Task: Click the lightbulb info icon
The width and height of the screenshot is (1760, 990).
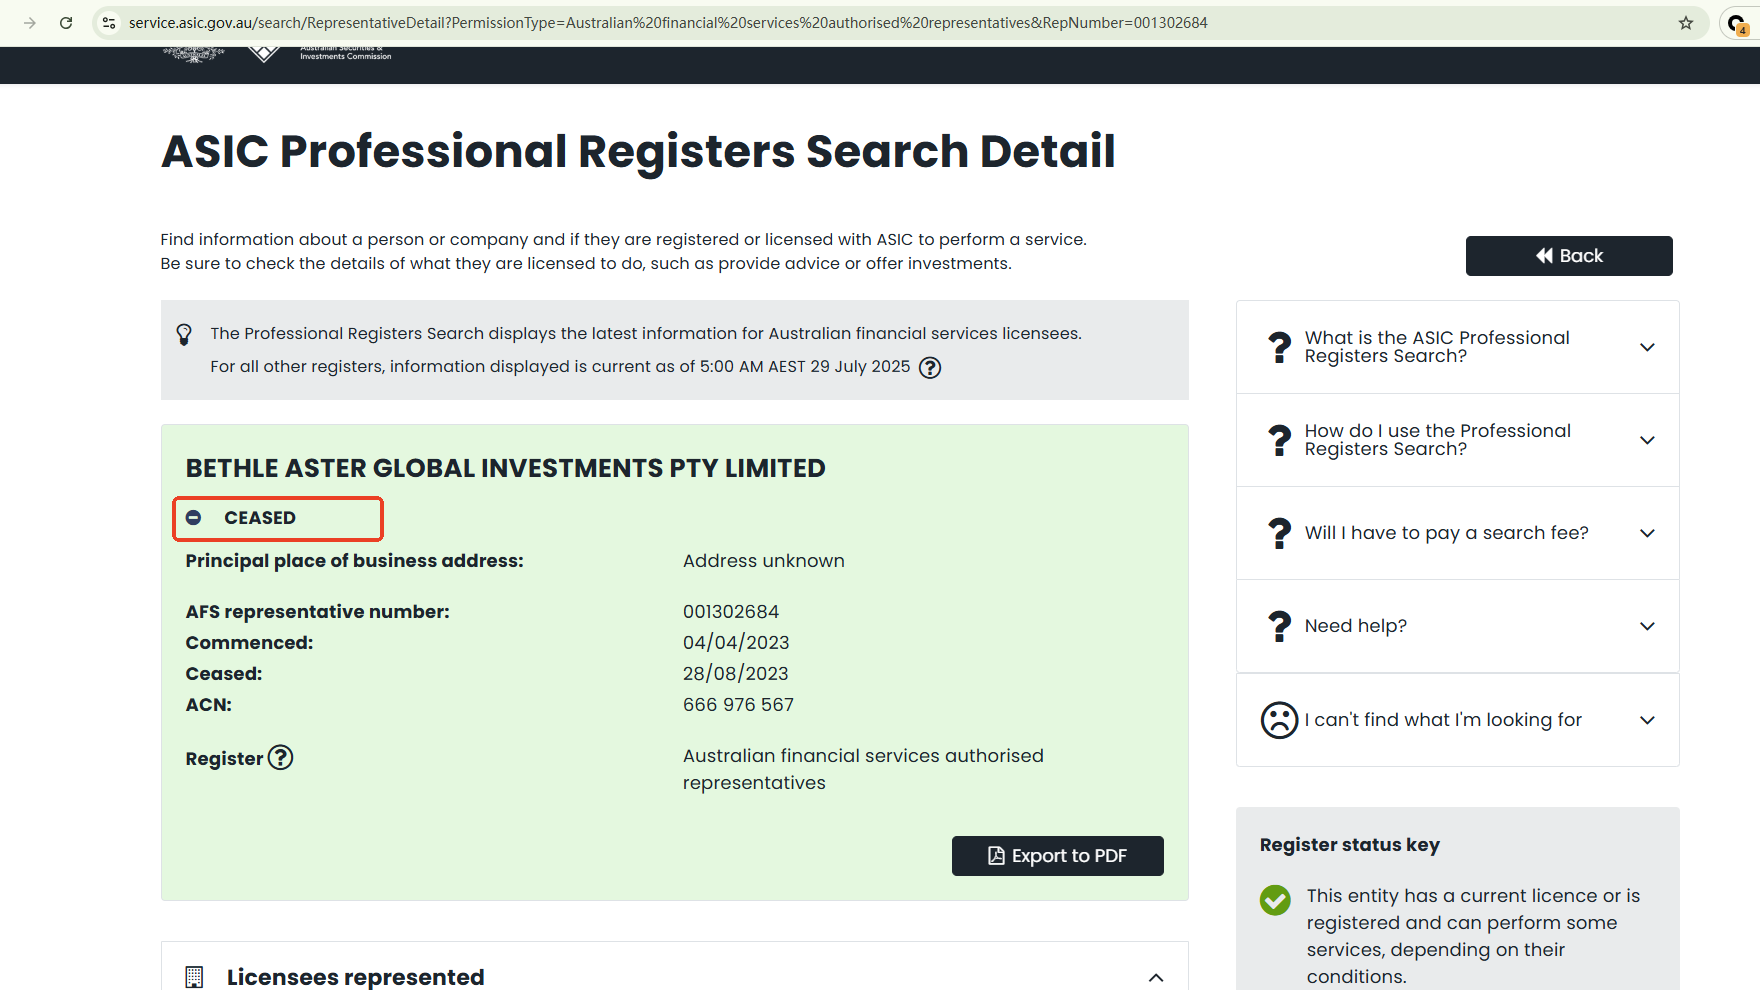Action: (184, 334)
